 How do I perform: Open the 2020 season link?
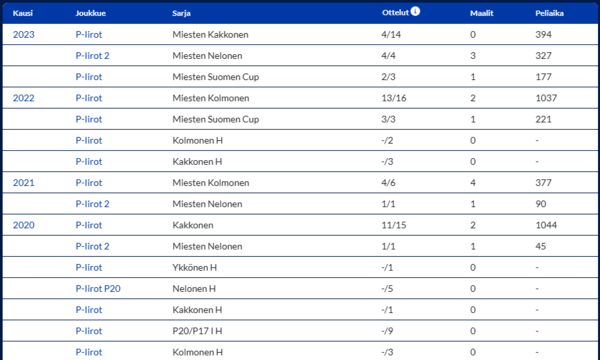click(x=24, y=225)
